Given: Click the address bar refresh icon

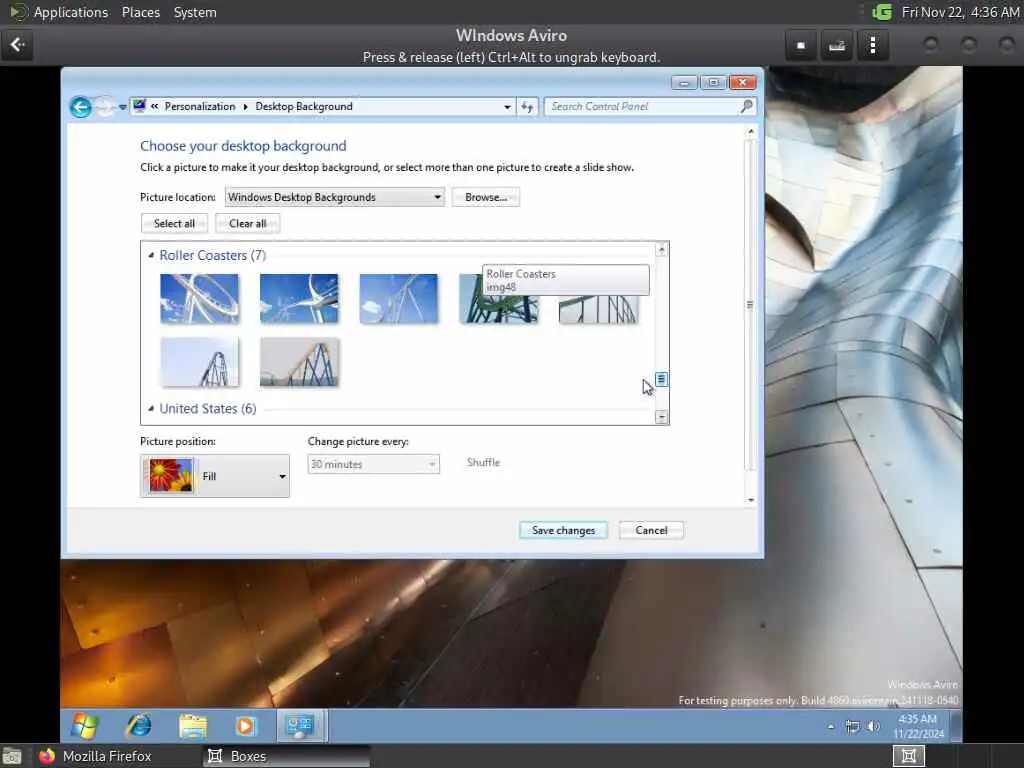Looking at the screenshot, I should coord(527,106).
